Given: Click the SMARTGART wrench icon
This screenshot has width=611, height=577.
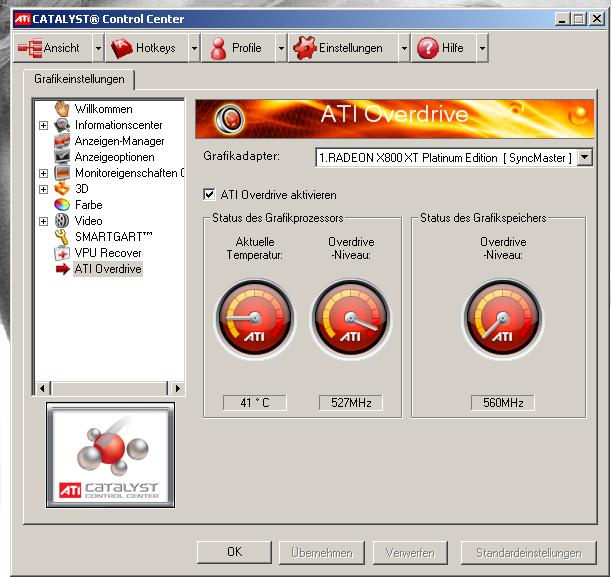Looking at the screenshot, I should (x=62, y=236).
